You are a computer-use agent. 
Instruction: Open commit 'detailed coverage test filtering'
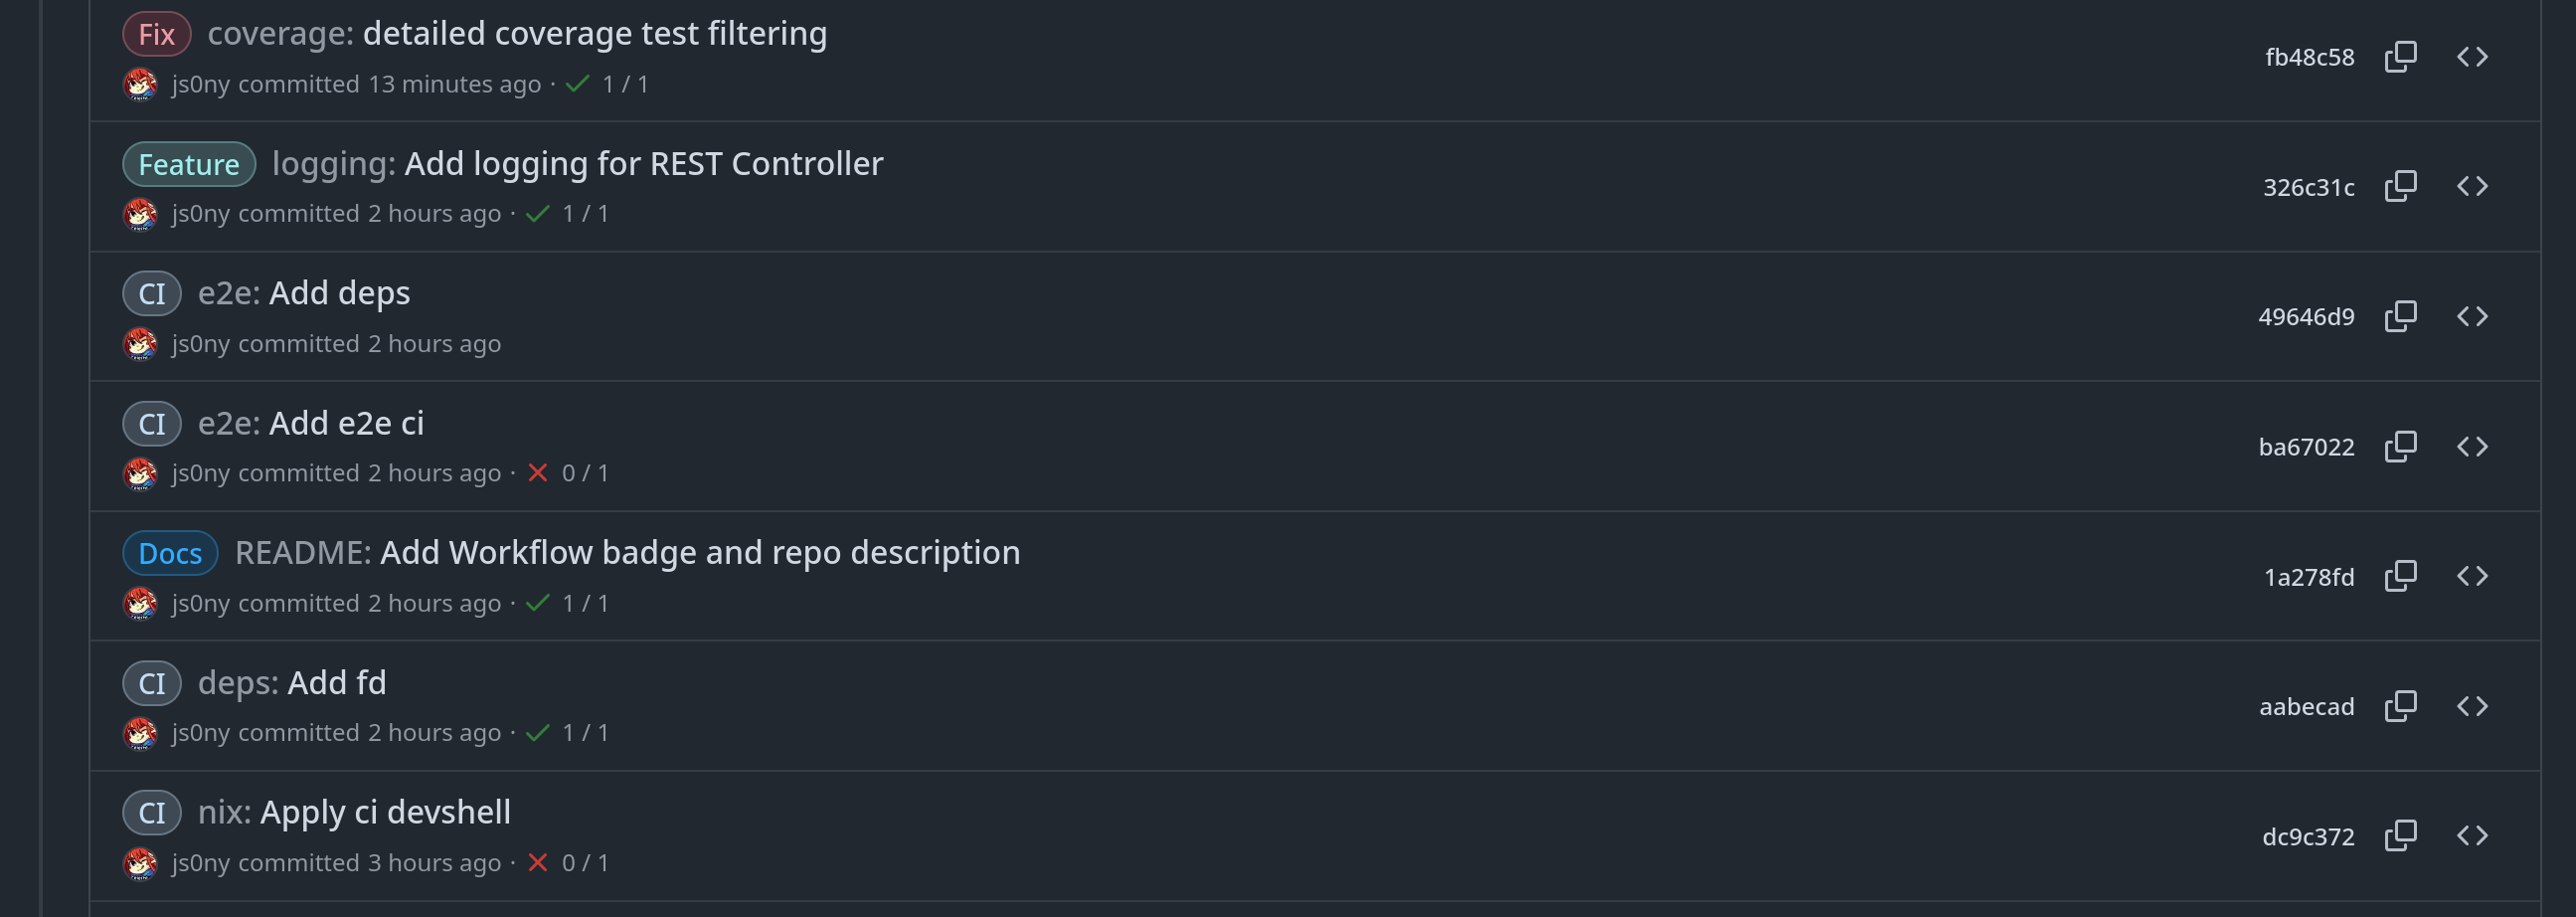coord(594,34)
